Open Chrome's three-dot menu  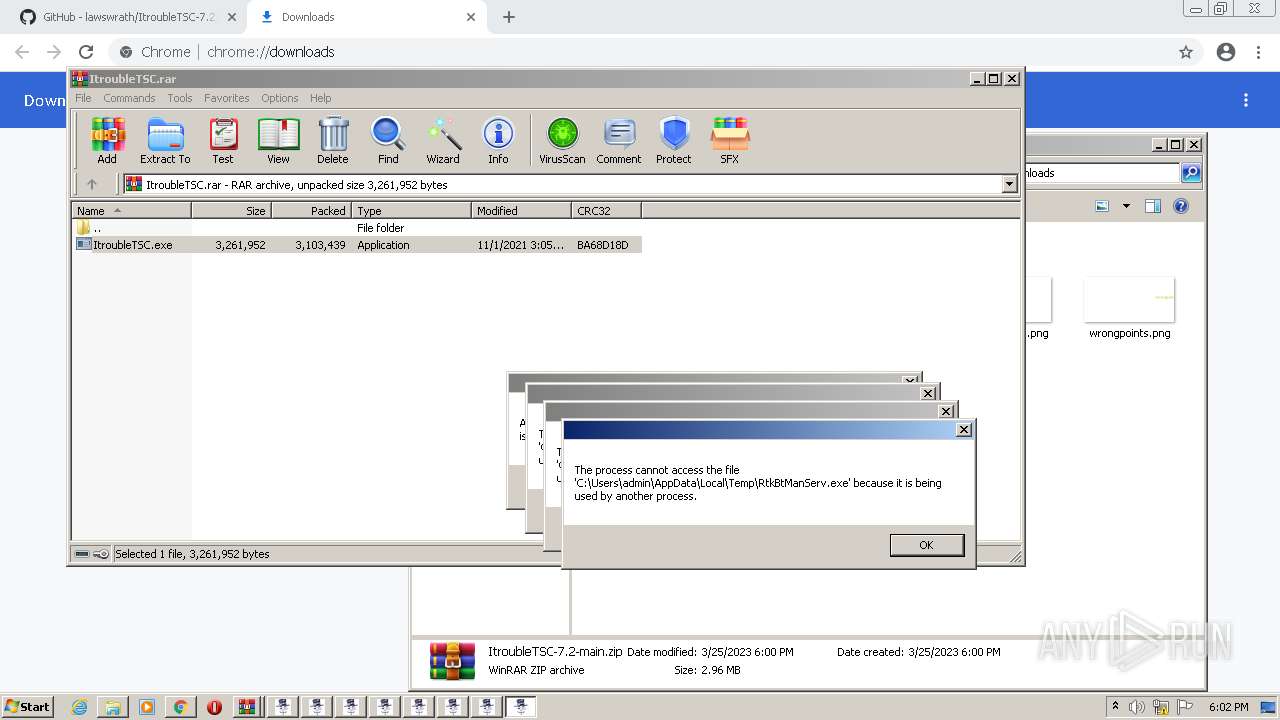point(1258,52)
